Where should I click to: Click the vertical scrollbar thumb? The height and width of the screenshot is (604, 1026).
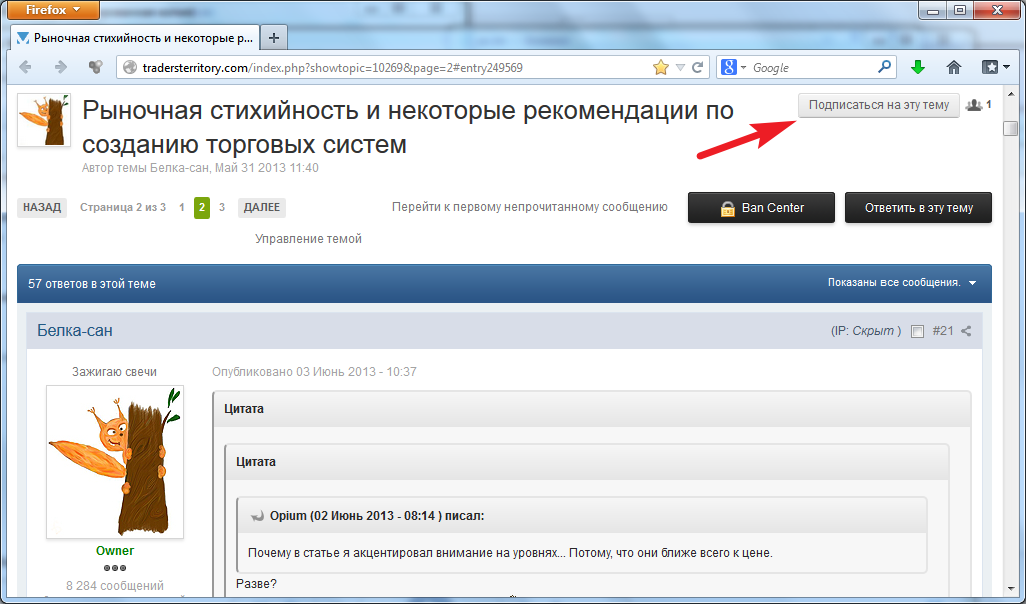pyautogui.click(x=1011, y=128)
